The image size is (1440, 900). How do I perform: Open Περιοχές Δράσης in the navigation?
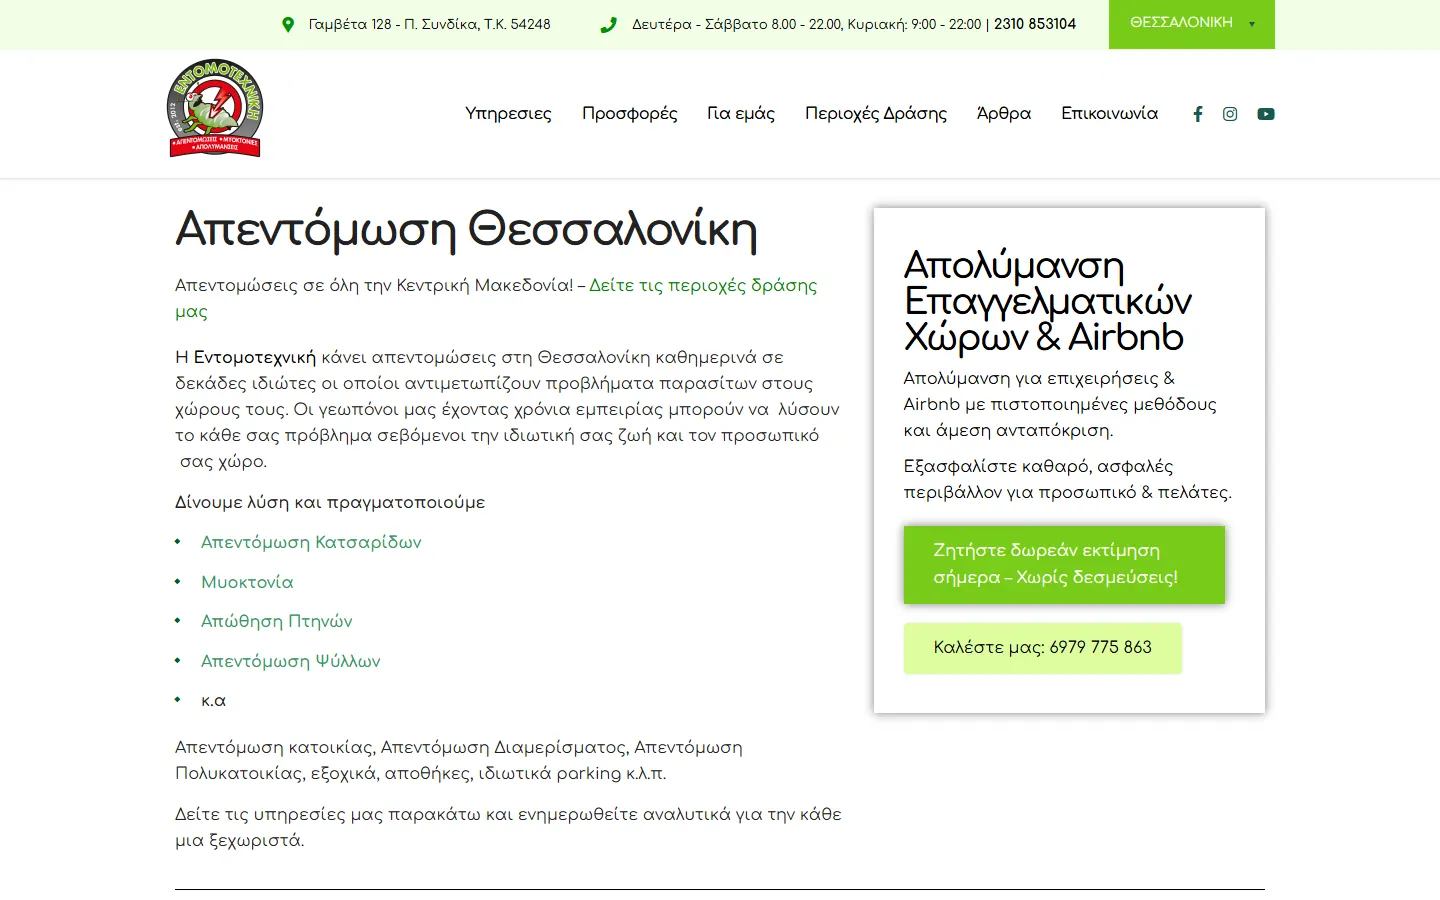(876, 114)
